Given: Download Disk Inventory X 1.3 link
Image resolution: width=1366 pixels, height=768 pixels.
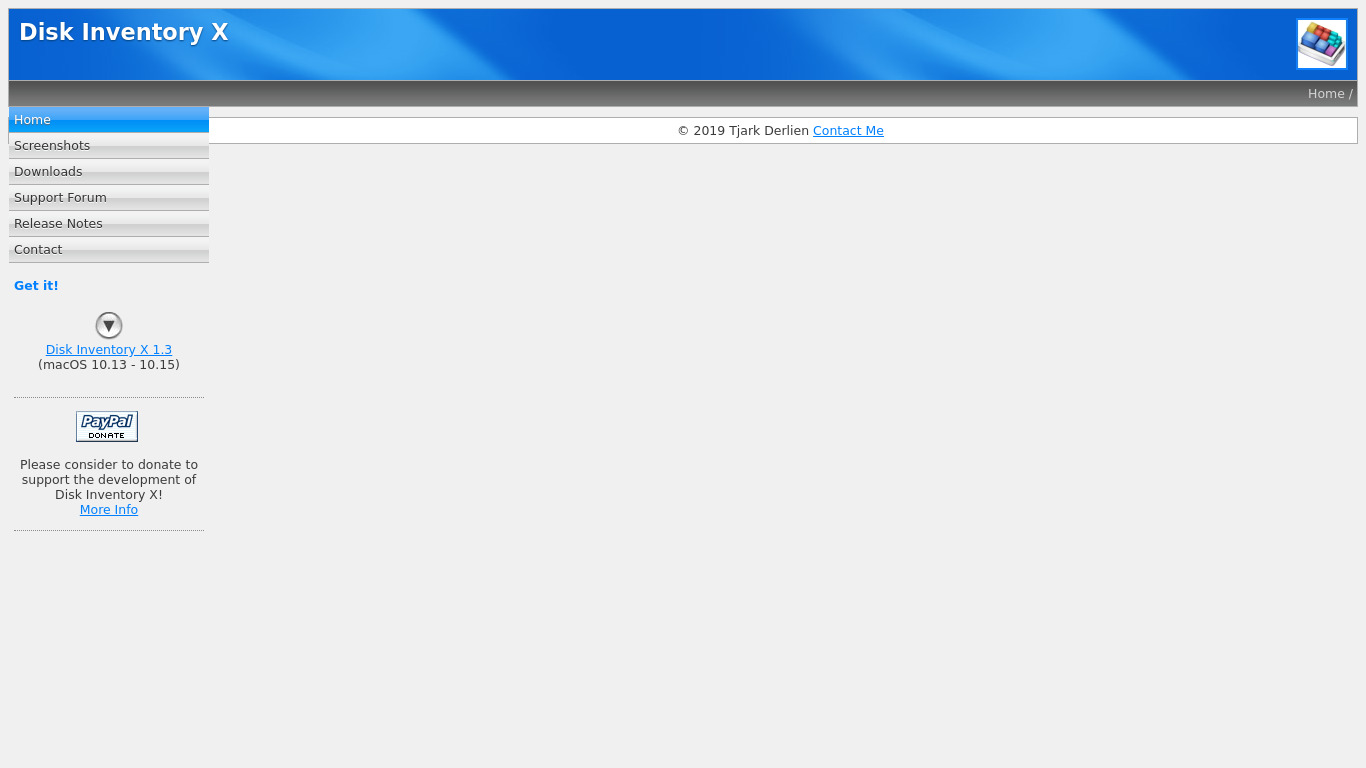Looking at the screenshot, I should [x=109, y=350].
